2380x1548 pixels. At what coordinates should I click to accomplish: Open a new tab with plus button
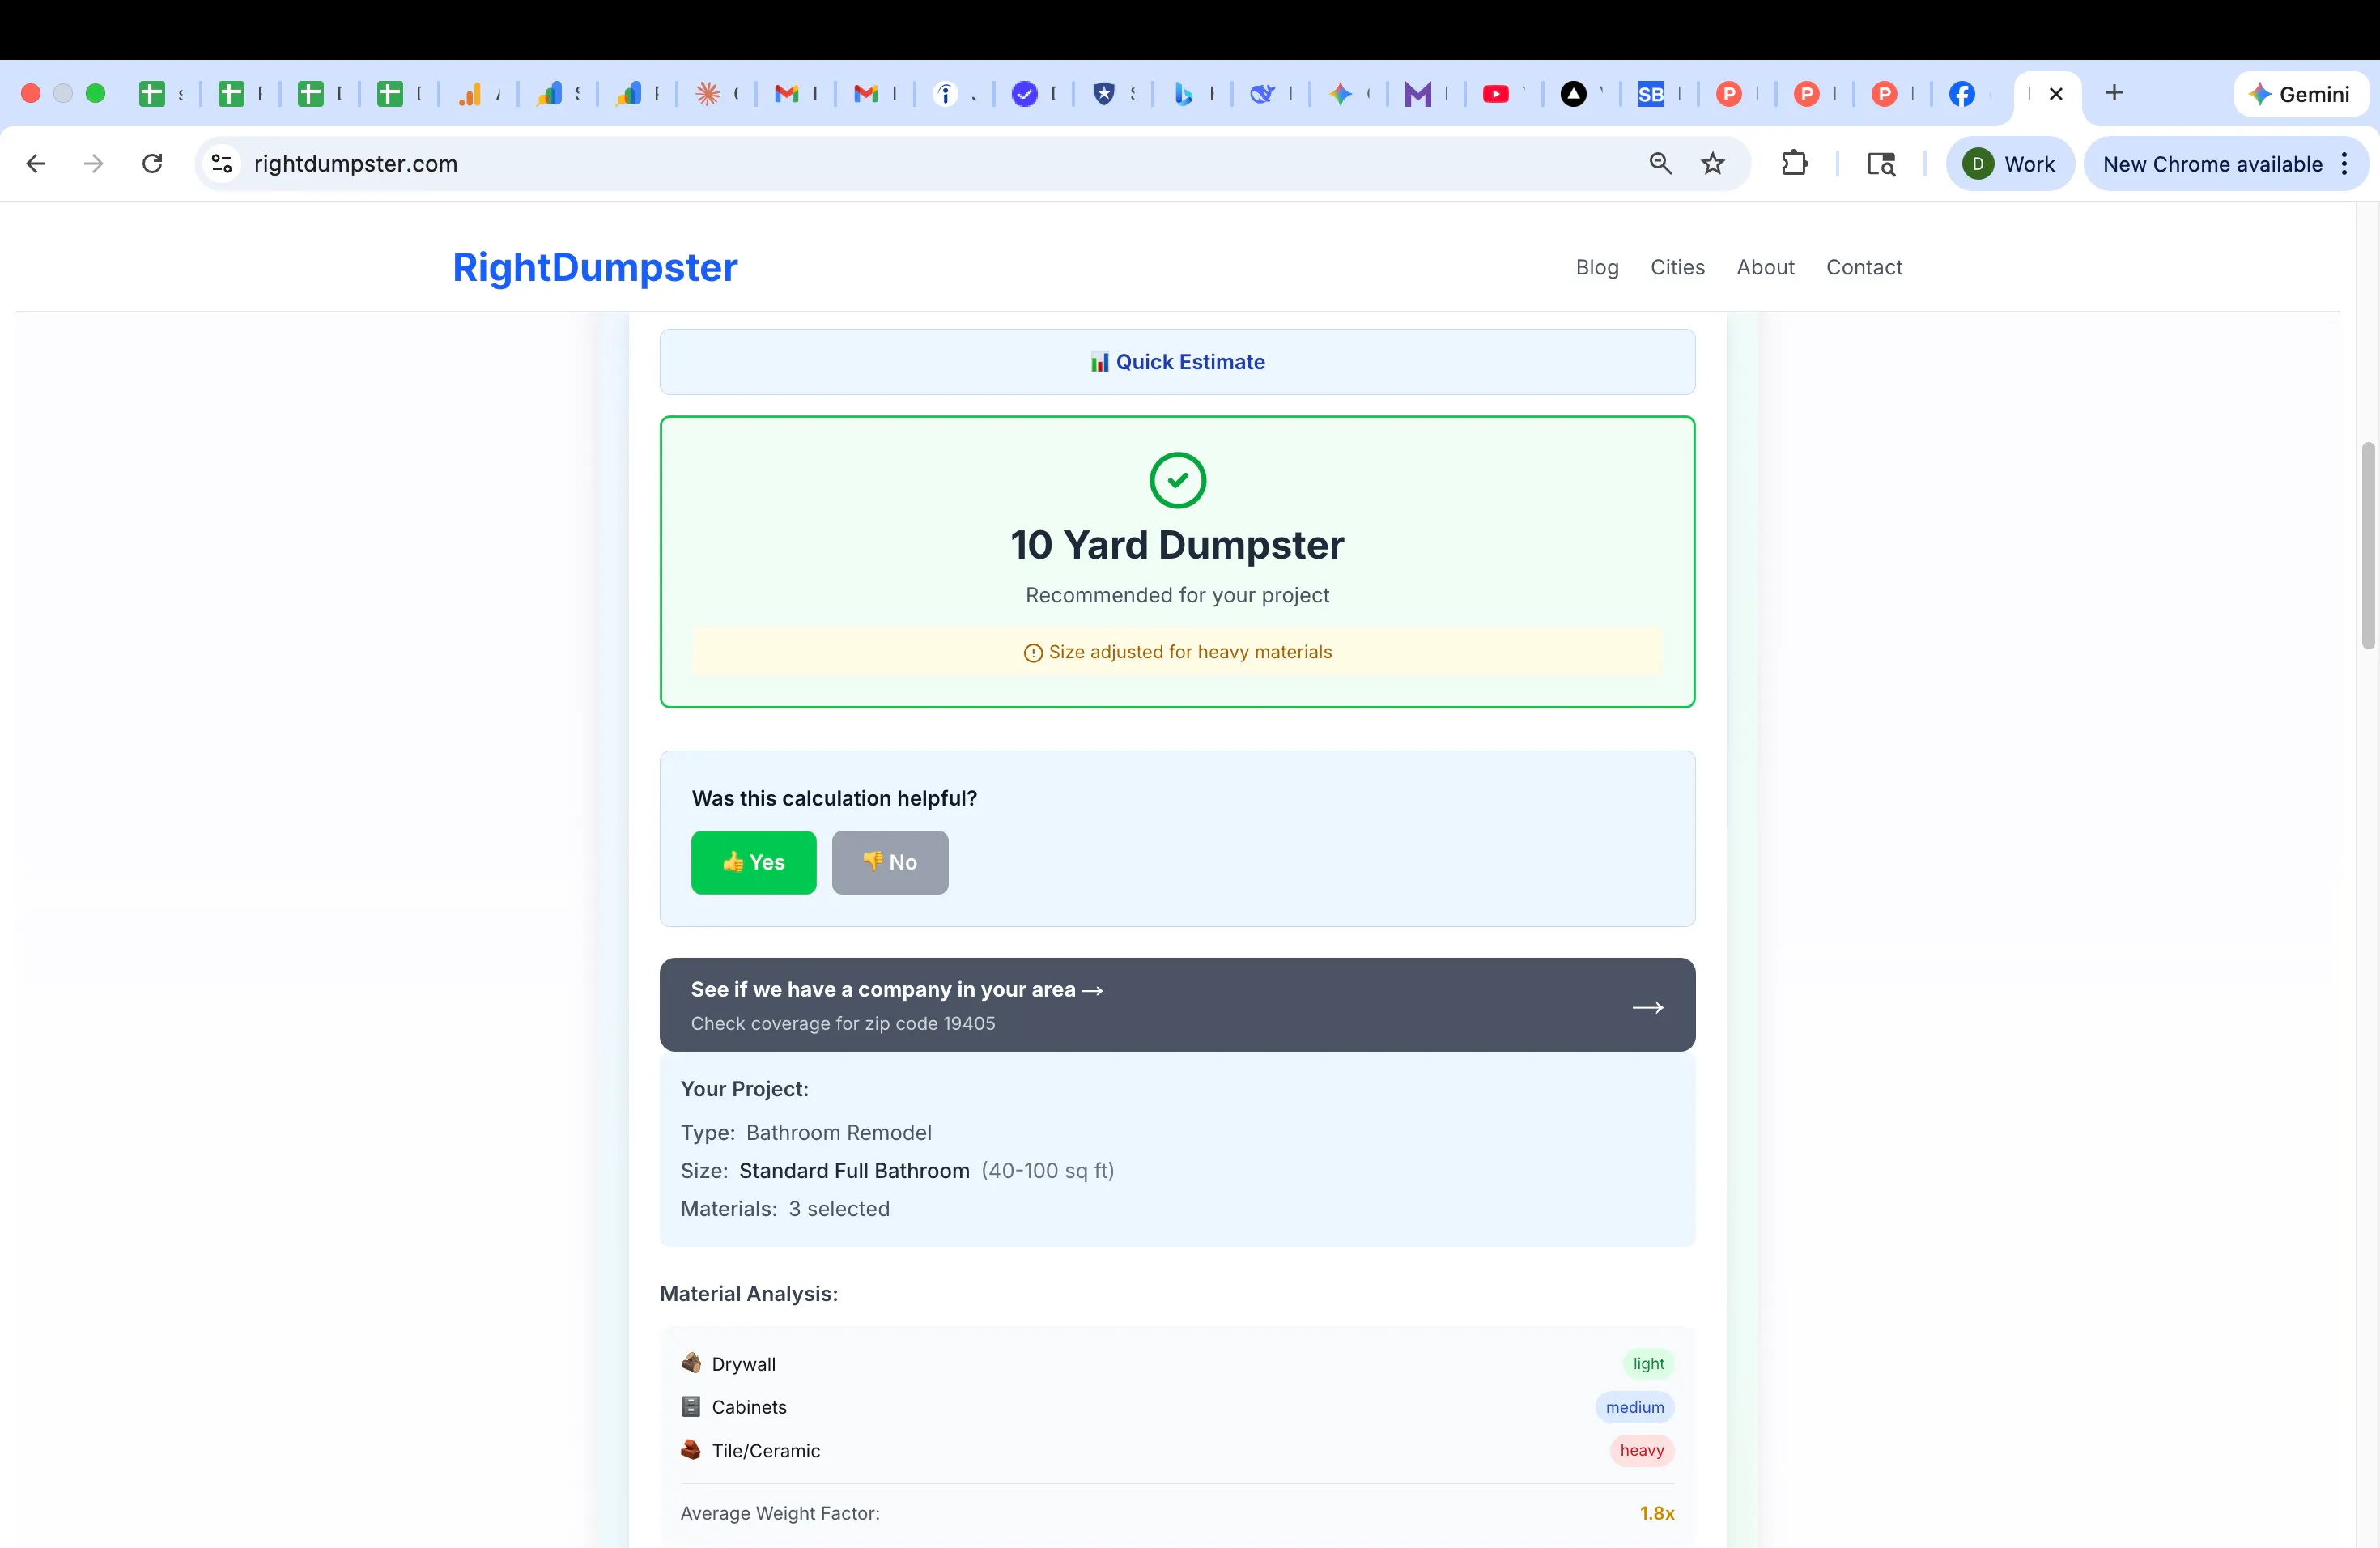point(2114,93)
